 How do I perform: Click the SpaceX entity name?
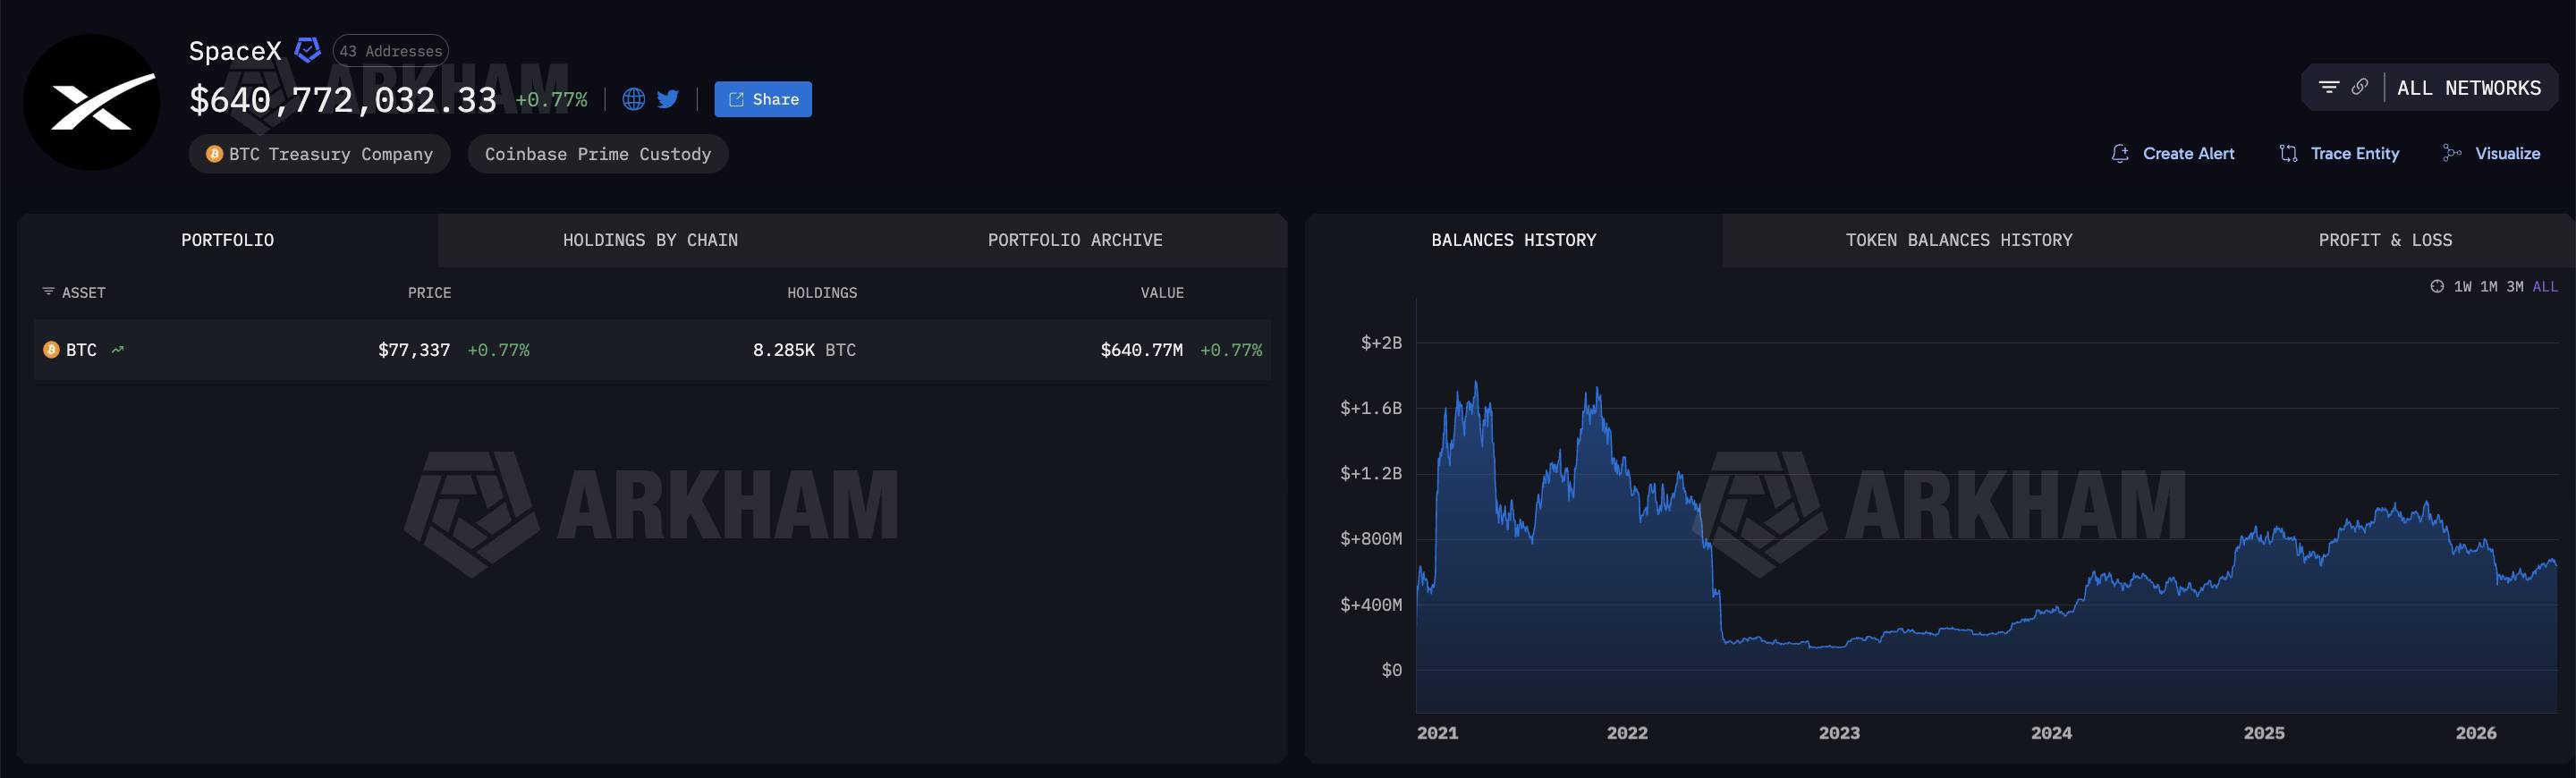[235, 51]
